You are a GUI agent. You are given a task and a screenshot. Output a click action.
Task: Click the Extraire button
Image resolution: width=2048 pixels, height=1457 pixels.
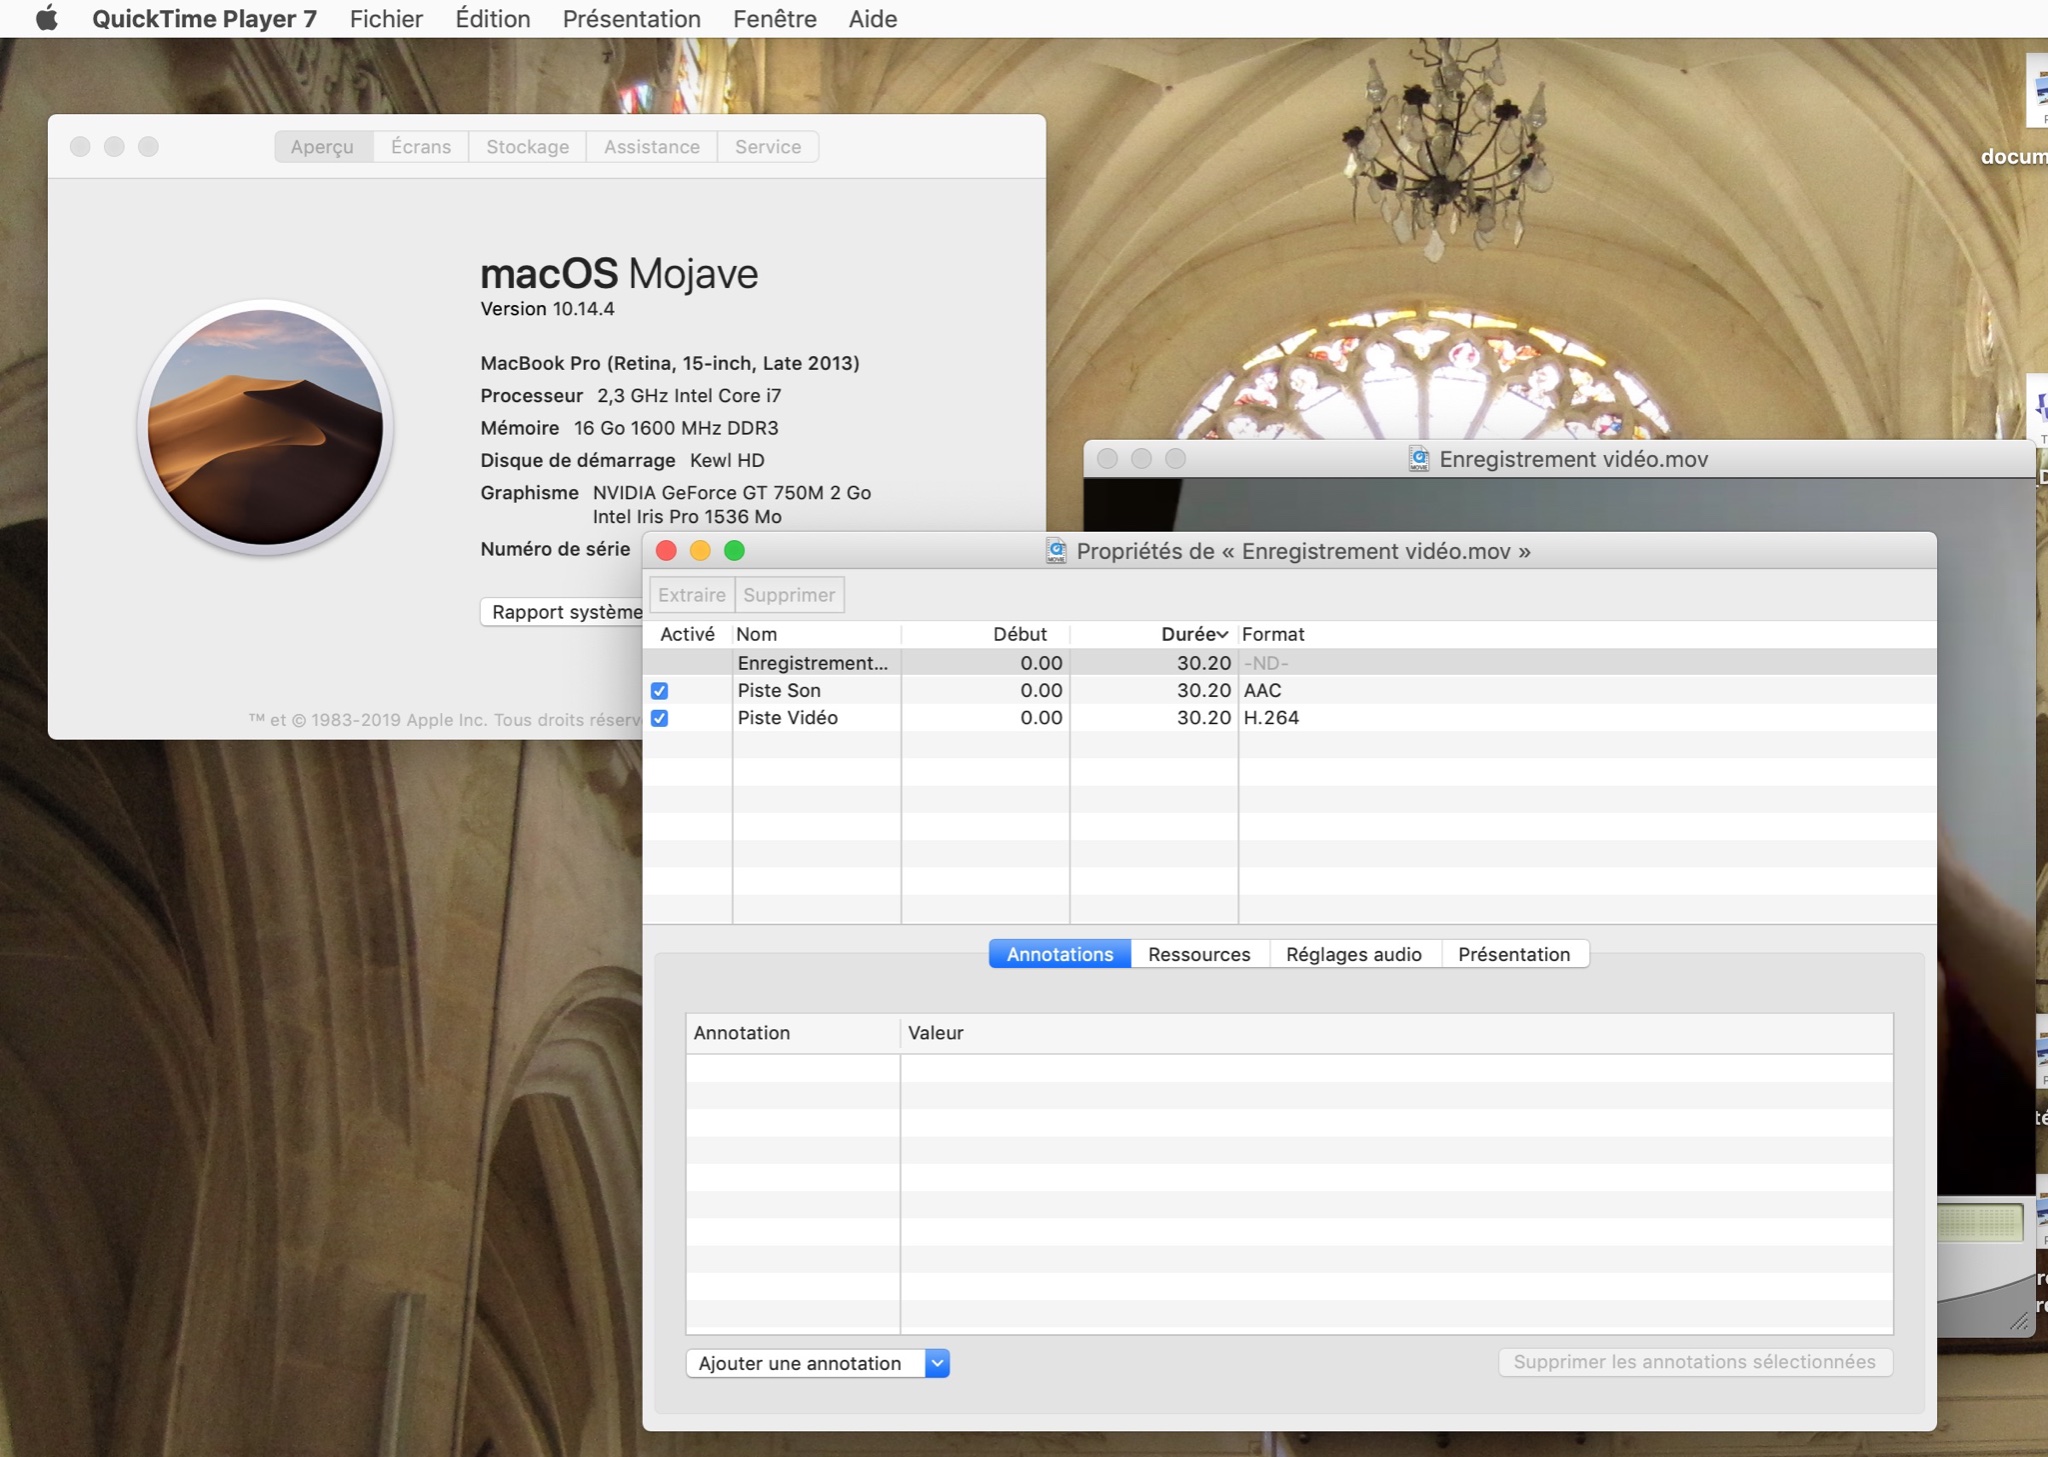pos(691,595)
